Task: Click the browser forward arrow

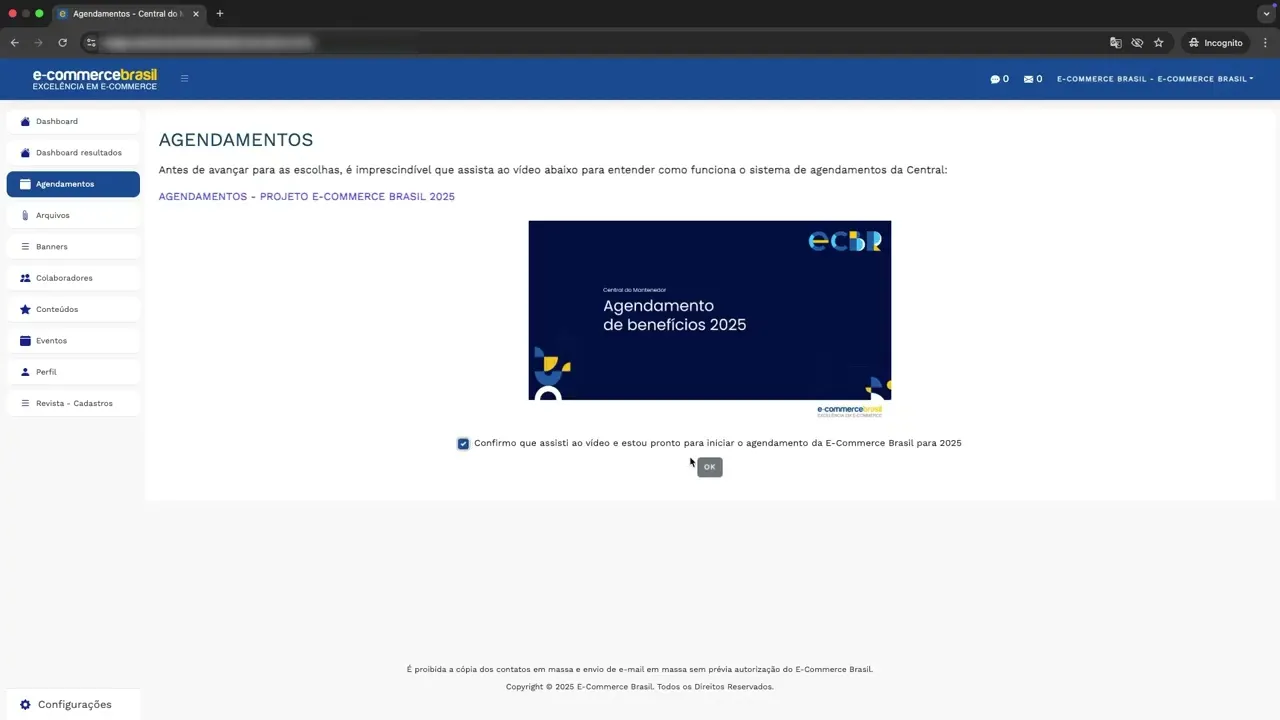Action: coord(38,43)
